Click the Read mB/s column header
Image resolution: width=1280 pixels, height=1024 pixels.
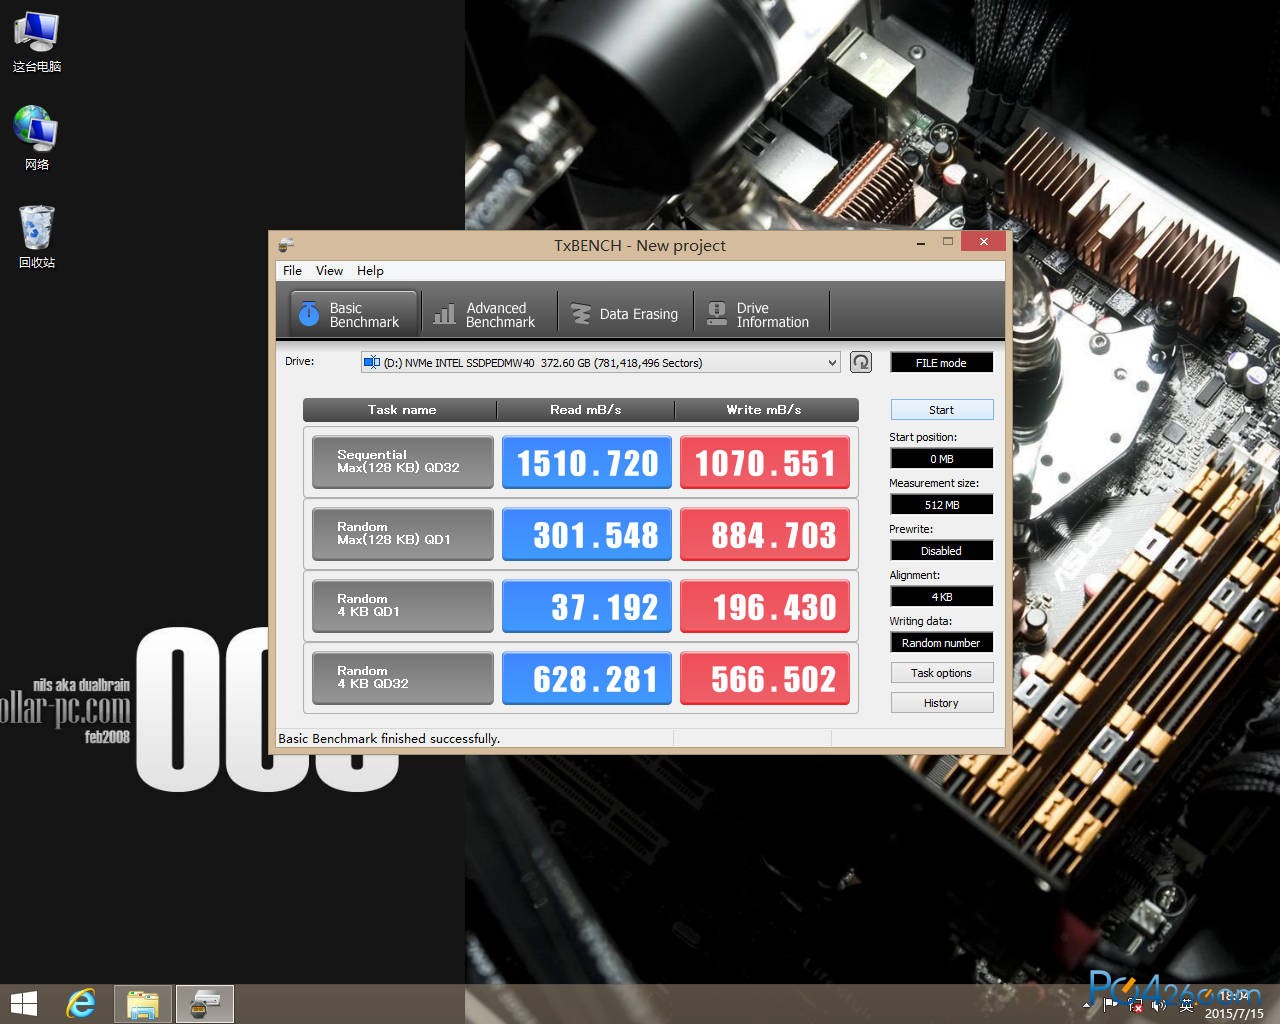coord(586,410)
